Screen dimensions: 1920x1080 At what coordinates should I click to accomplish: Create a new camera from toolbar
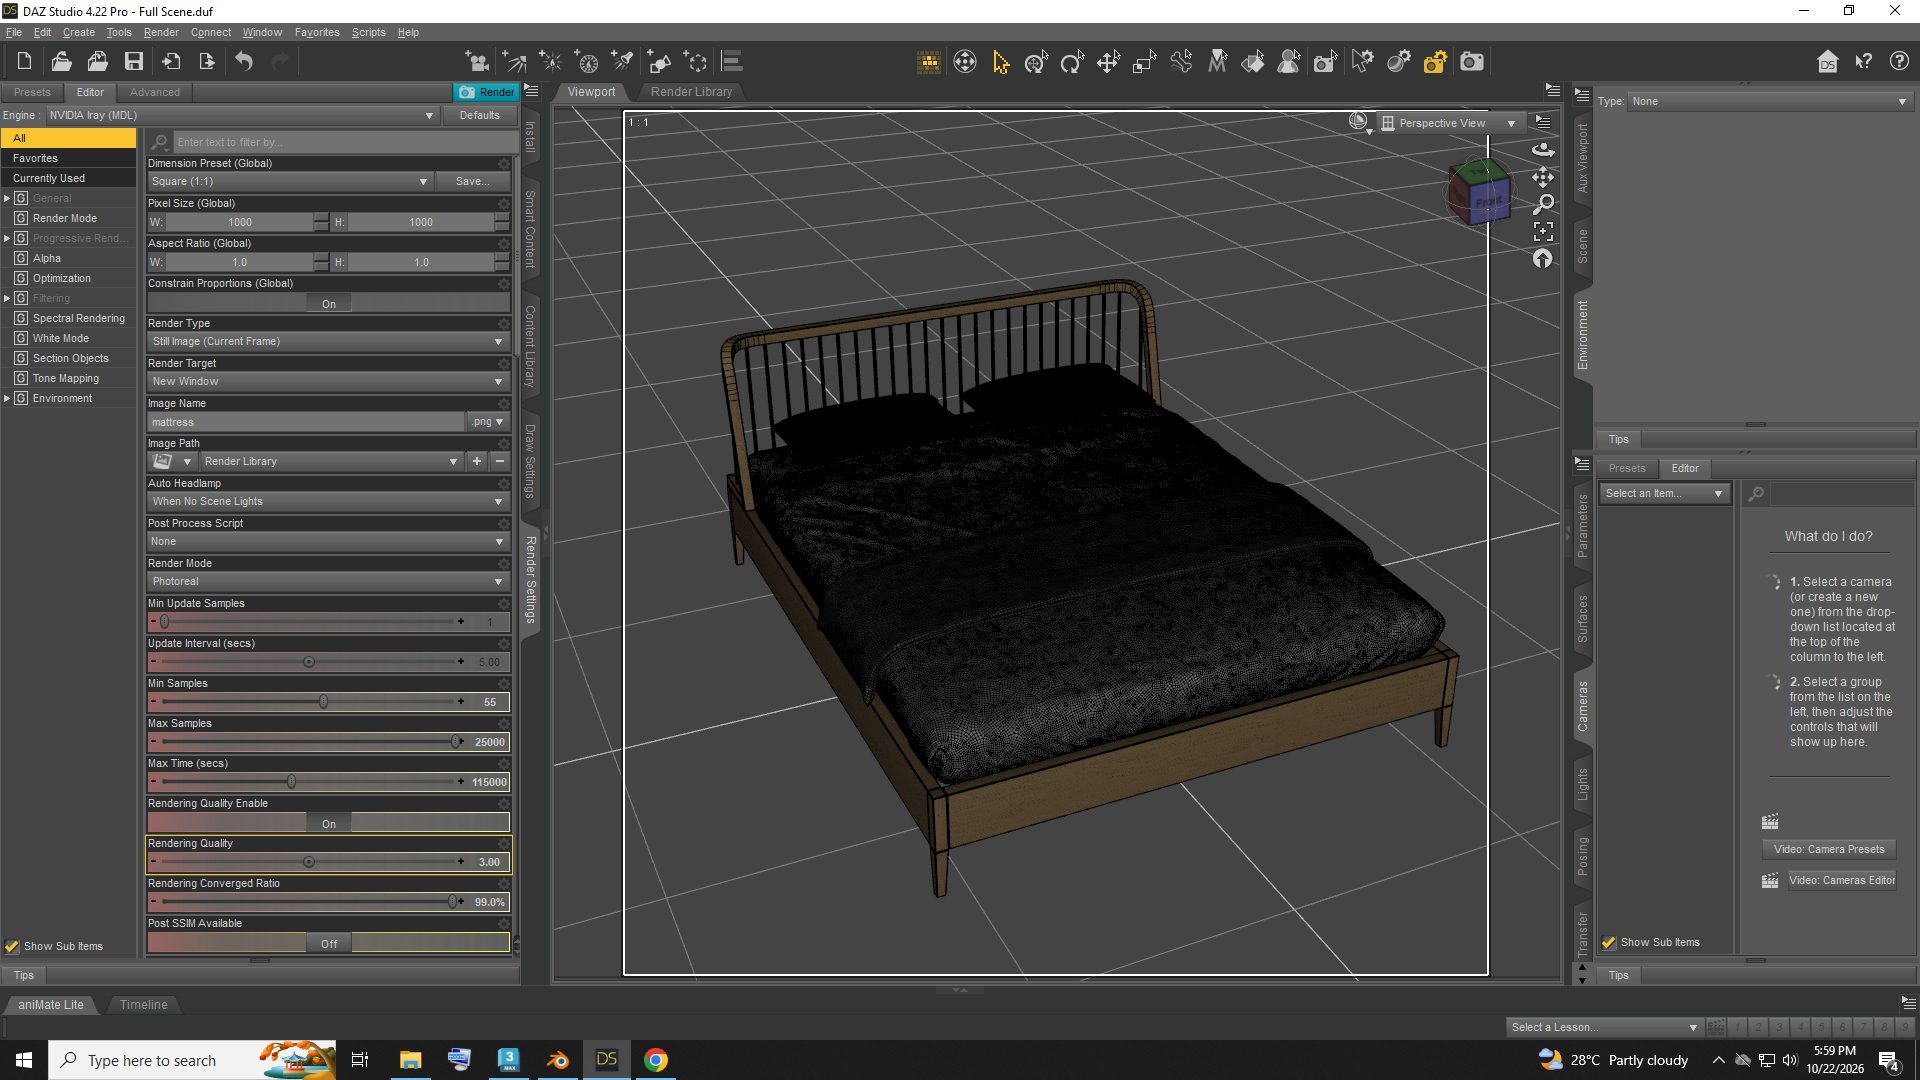pos(478,62)
